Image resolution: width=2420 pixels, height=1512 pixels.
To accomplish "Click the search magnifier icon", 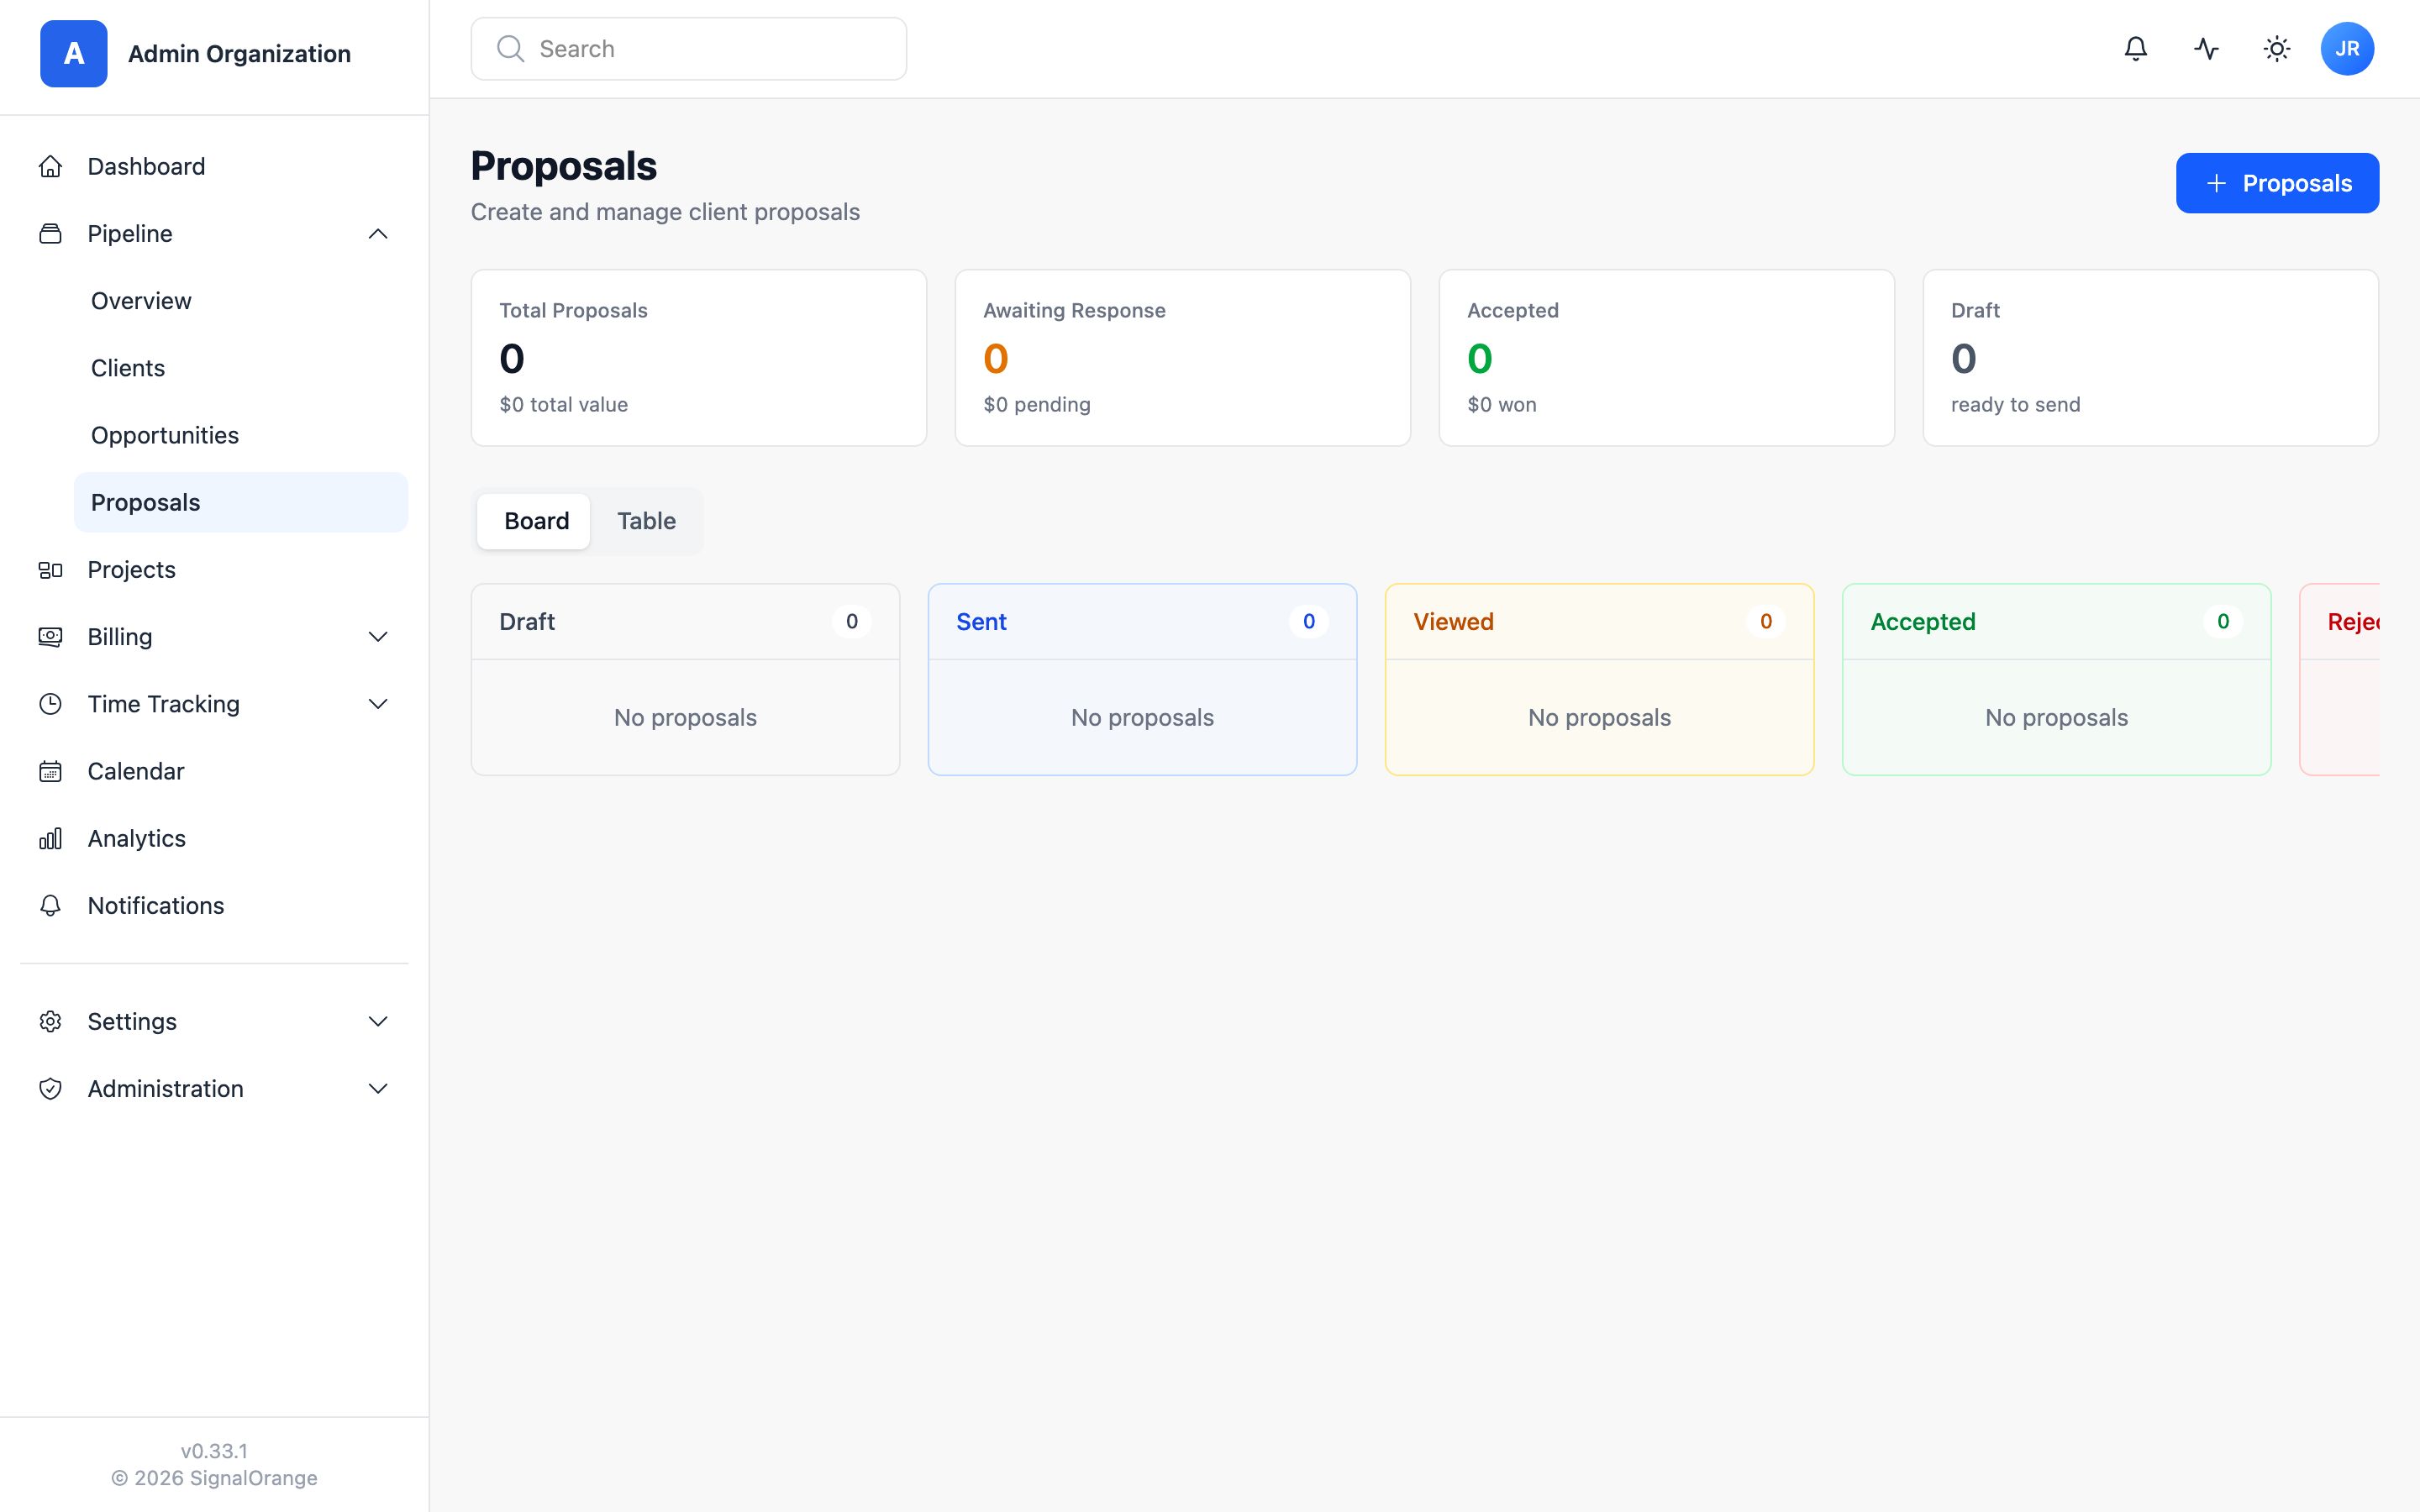I will [x=510, y=49].
